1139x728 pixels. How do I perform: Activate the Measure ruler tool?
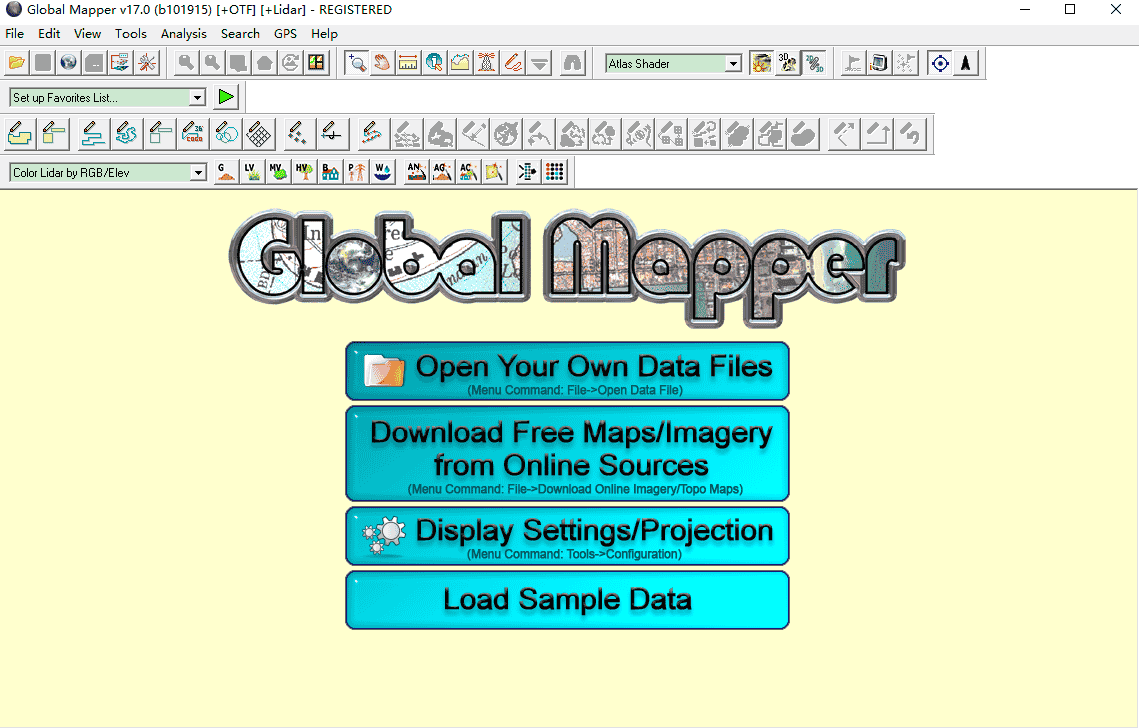coord(408,63)
